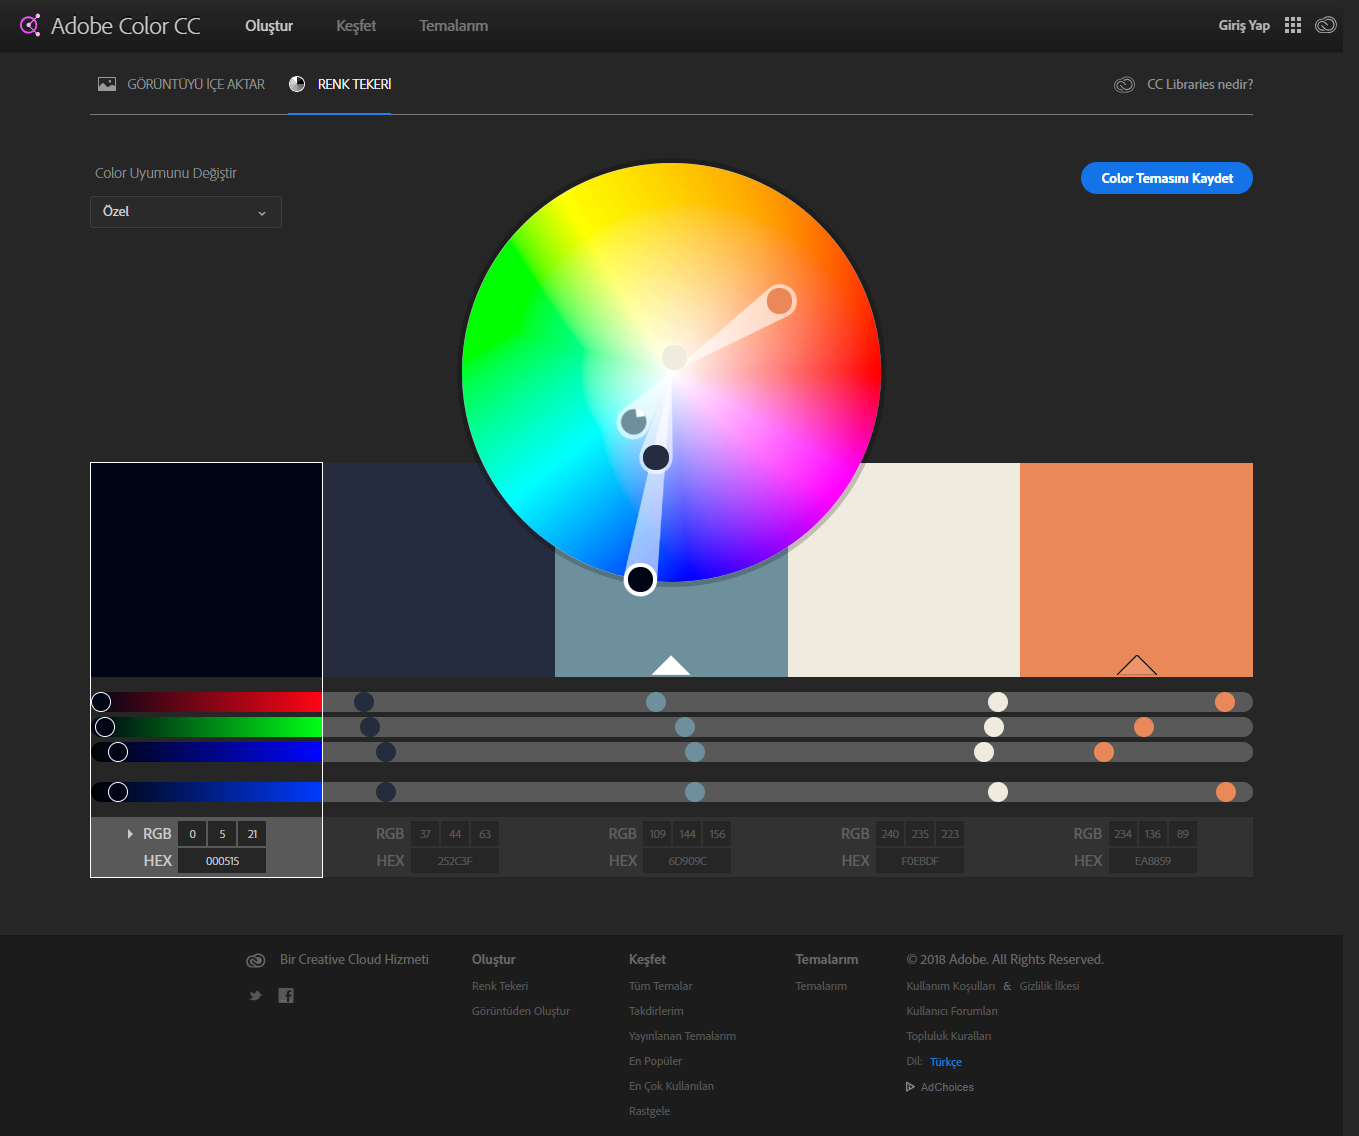Open Kullanıcı Forumları link
This screenshot has width=1359, height=1136.
pyautogui.click(x=952, y=1011)
